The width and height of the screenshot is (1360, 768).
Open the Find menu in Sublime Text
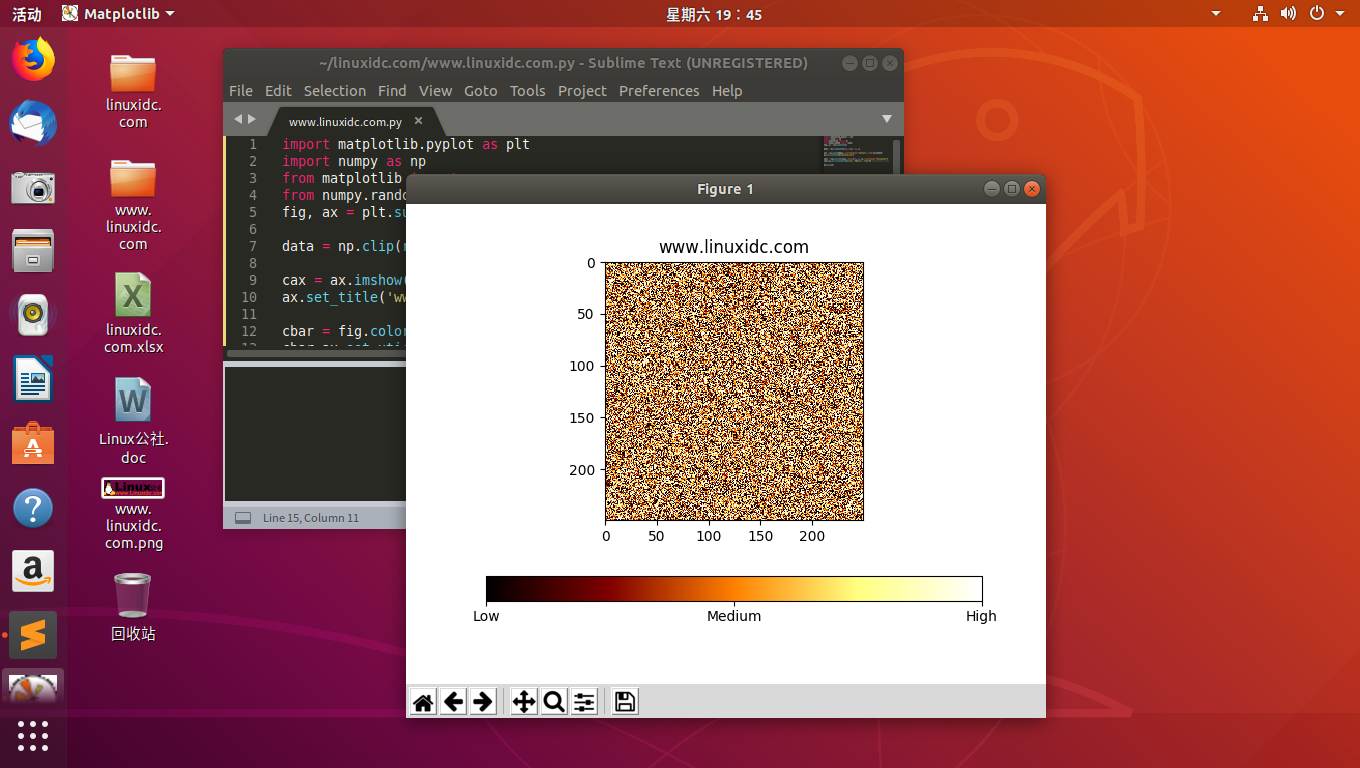click(x=392, y=91)
